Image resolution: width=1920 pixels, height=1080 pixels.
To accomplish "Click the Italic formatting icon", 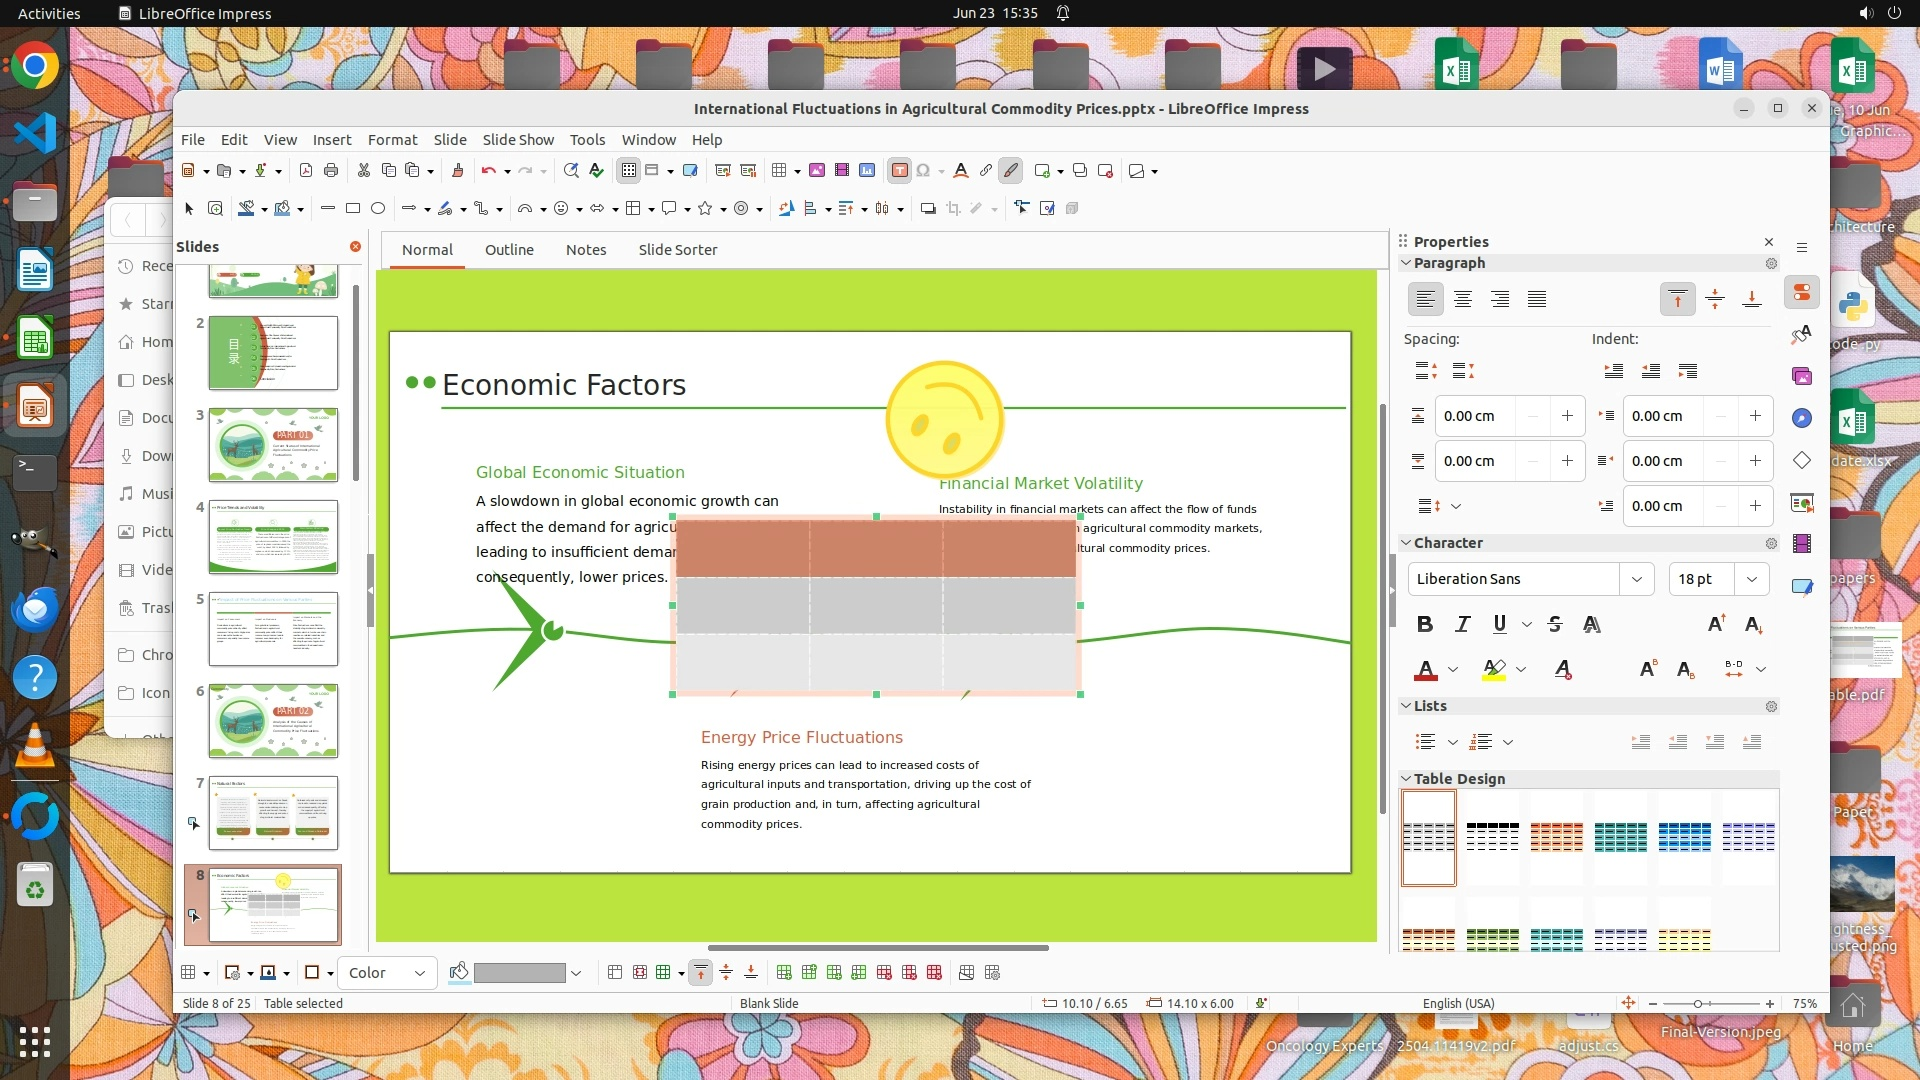I will coord(1462,624).
